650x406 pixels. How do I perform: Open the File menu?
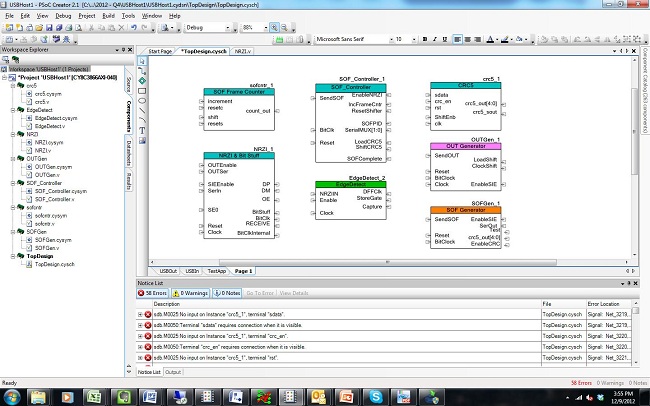(10, 16)
